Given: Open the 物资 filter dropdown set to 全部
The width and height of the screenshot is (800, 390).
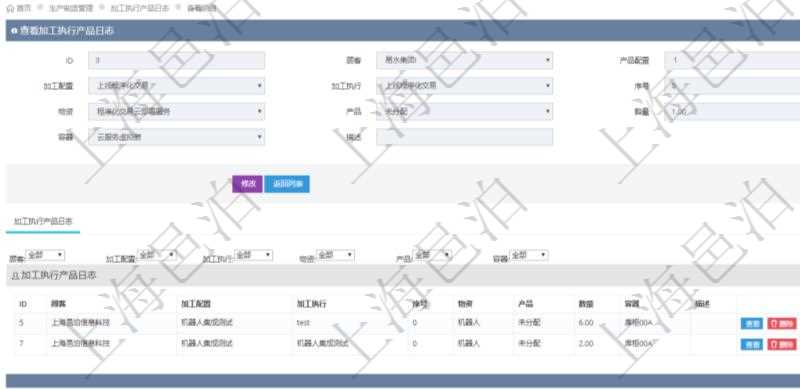Looking at the screenshot, I should tap(335, 255).
